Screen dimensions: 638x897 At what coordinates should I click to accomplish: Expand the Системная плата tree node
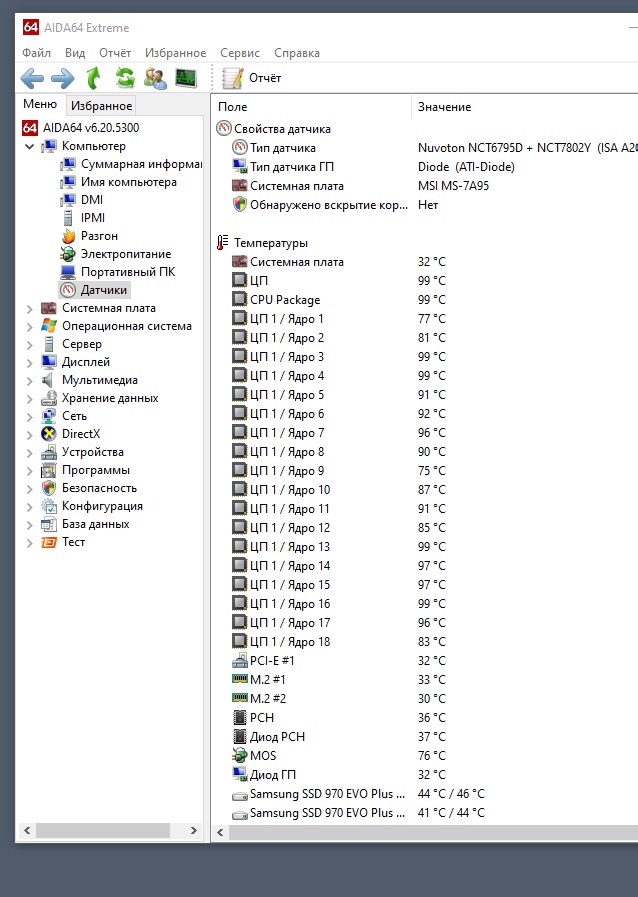30,309
